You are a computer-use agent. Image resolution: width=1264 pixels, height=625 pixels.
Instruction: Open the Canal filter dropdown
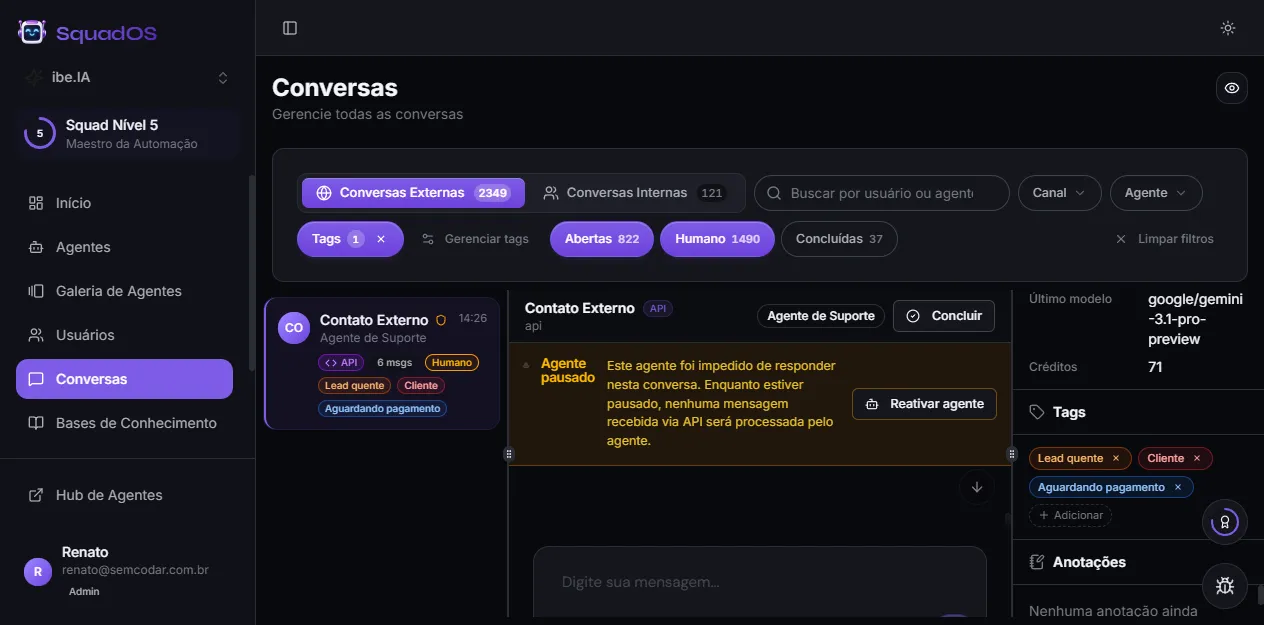(1059, 193)
